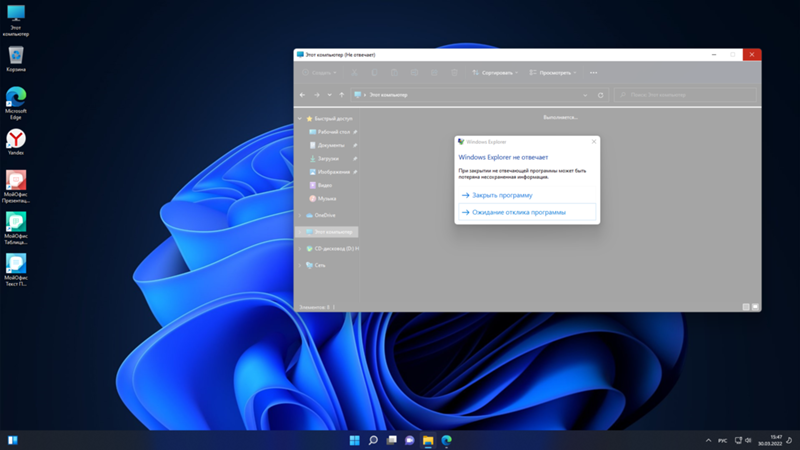Minimize the Explorer window
800x450 pixels.
tap(714, 55)
